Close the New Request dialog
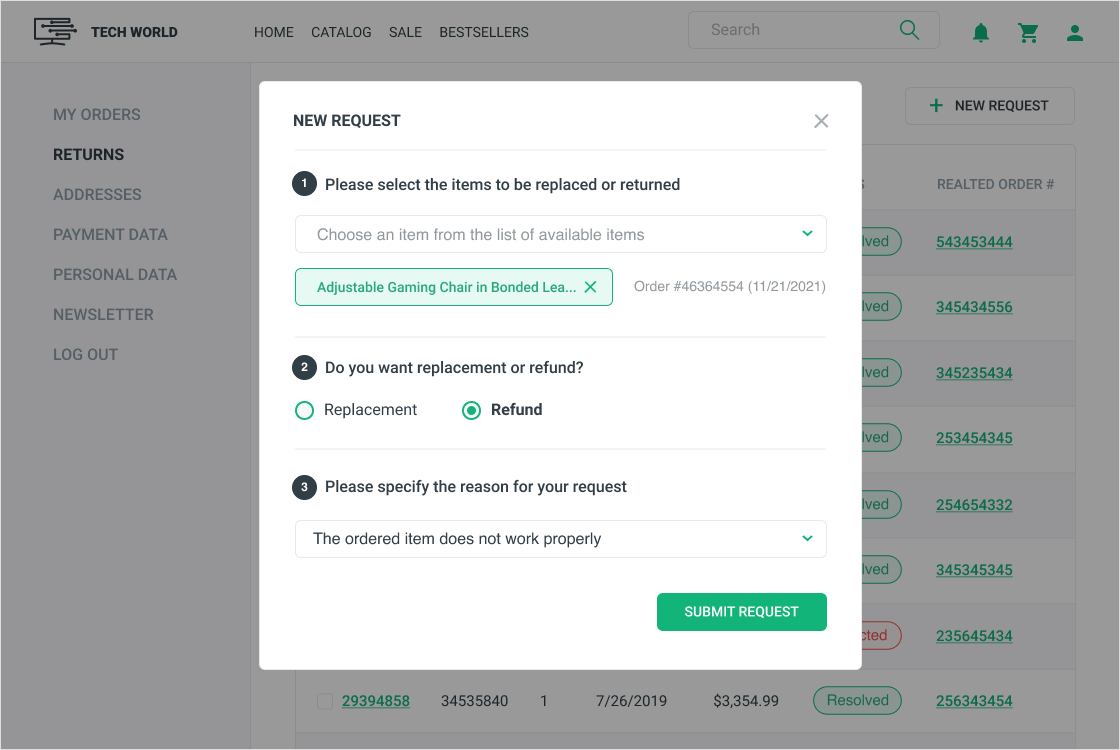Viewport: 1120px width, 750px height. click(x=821, y=121)
